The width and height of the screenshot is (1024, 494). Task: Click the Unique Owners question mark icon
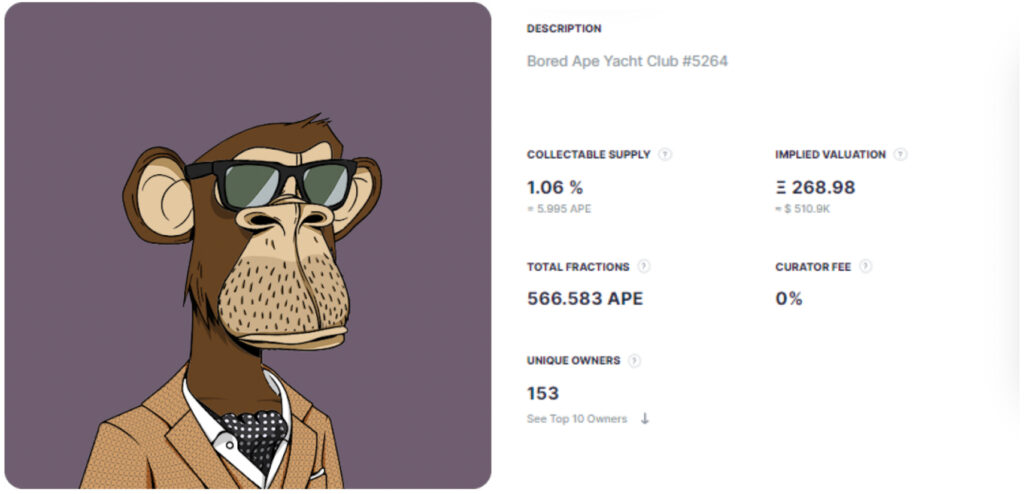635,361
